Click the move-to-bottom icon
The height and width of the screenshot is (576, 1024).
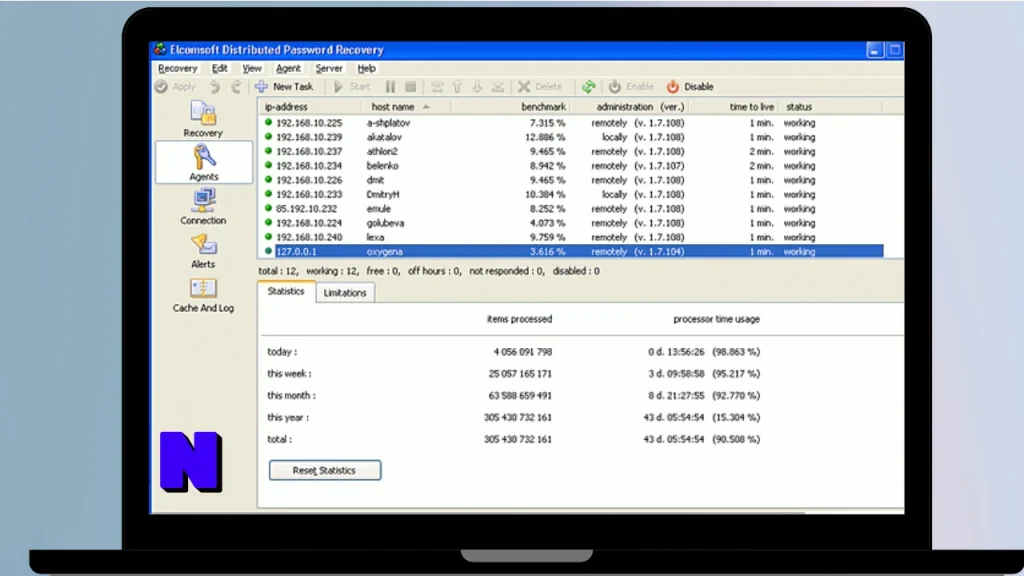tap(498, 86)
